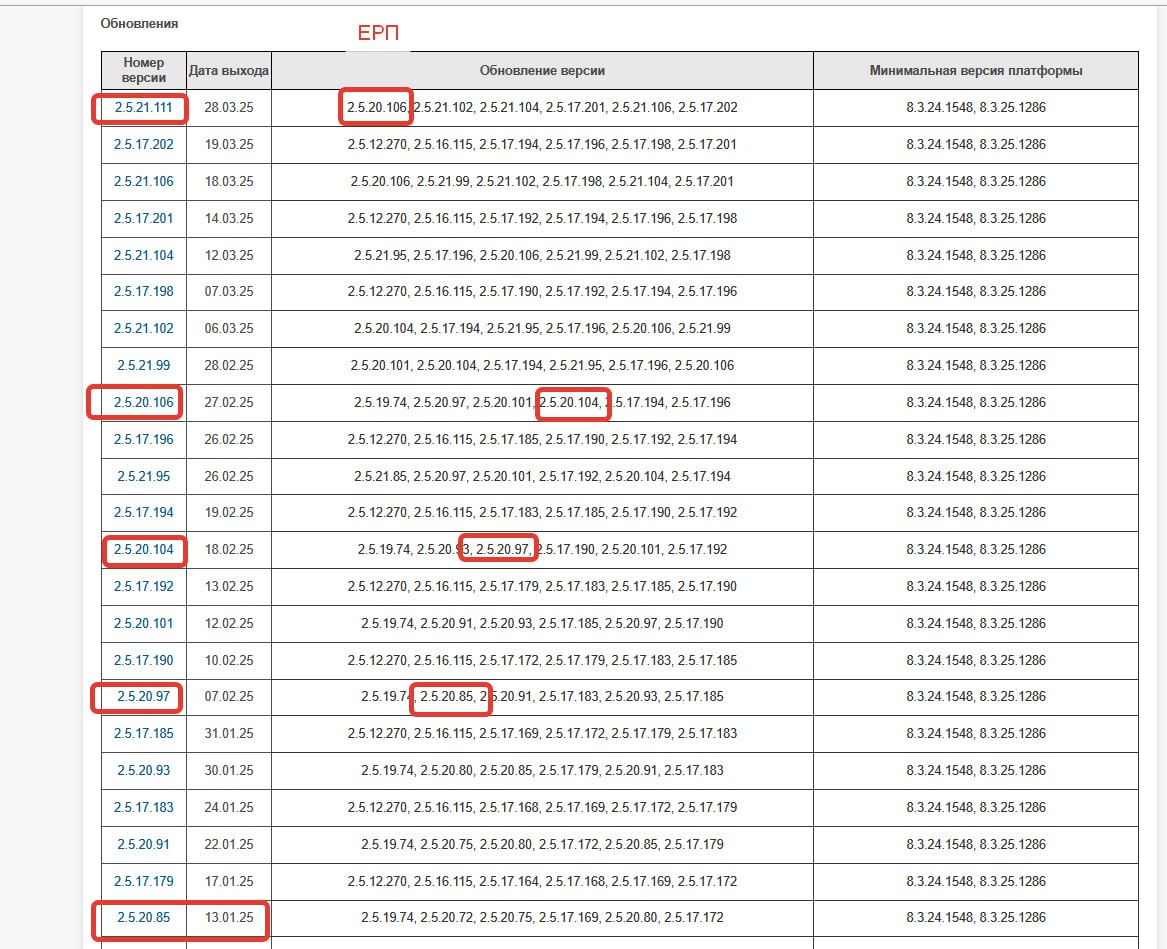
Task: Select date 26.02.25 in the 2.5.21.95 row
Action: point(228,476)
